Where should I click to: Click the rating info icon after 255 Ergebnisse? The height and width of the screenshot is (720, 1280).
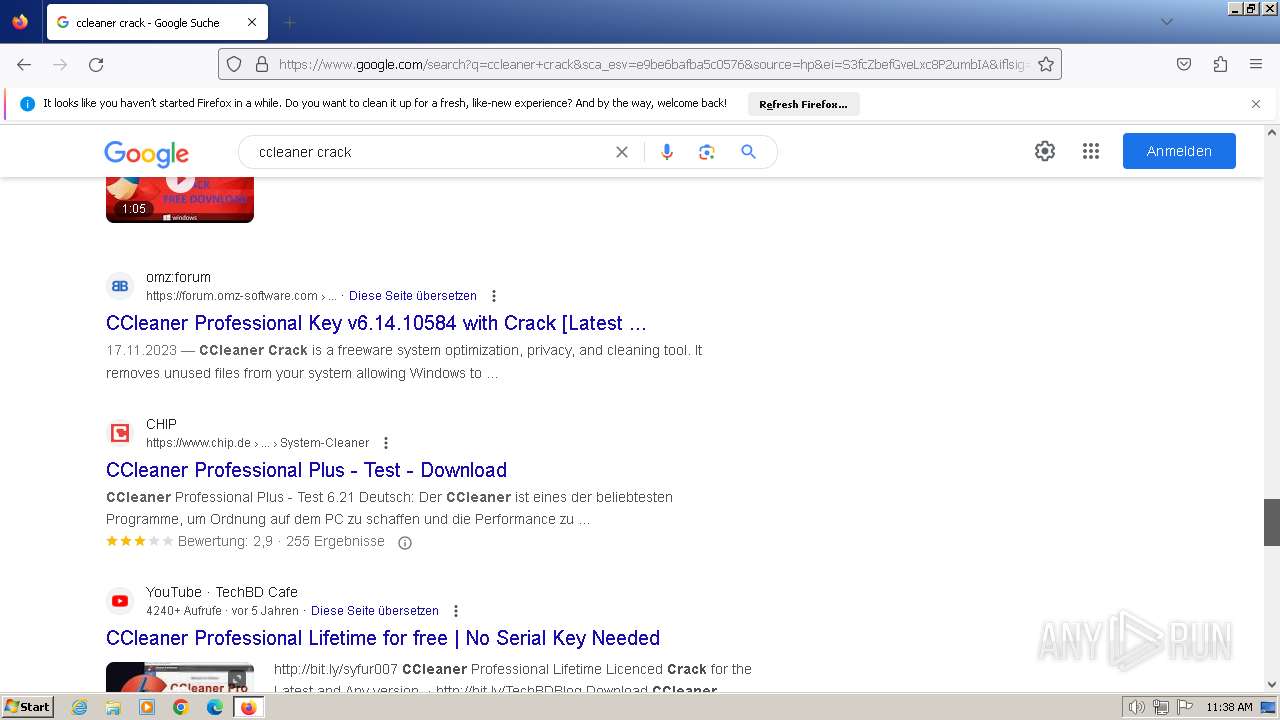405,543
